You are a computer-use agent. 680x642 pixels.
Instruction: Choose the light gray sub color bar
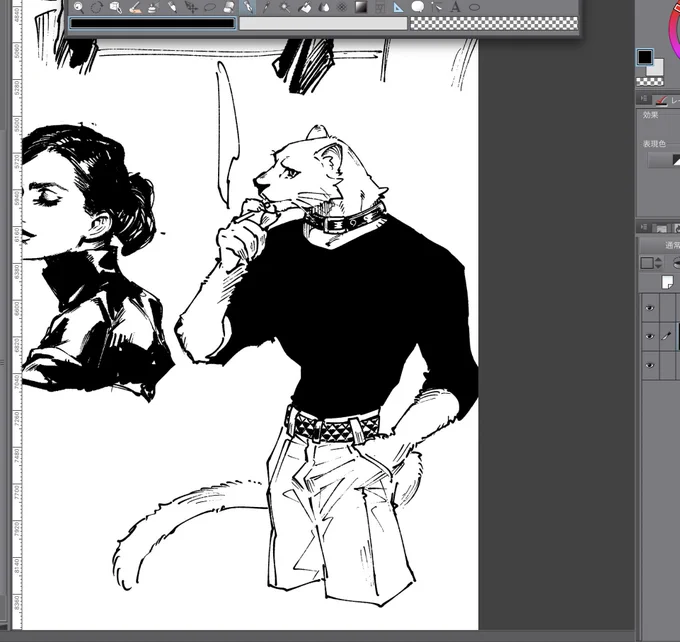point(323,23)
